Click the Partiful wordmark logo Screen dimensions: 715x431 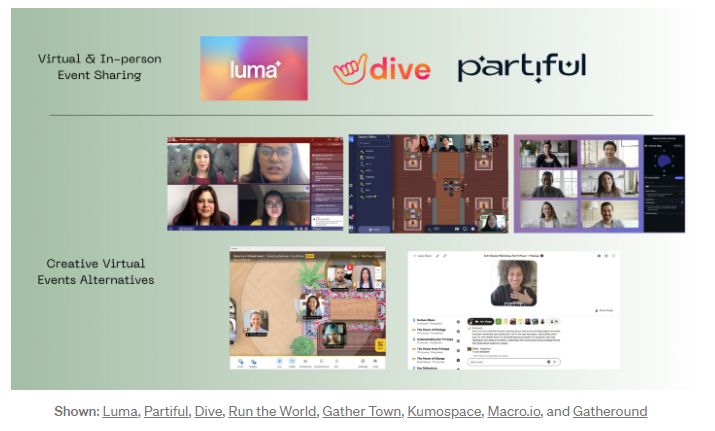[x=522, y=68]
